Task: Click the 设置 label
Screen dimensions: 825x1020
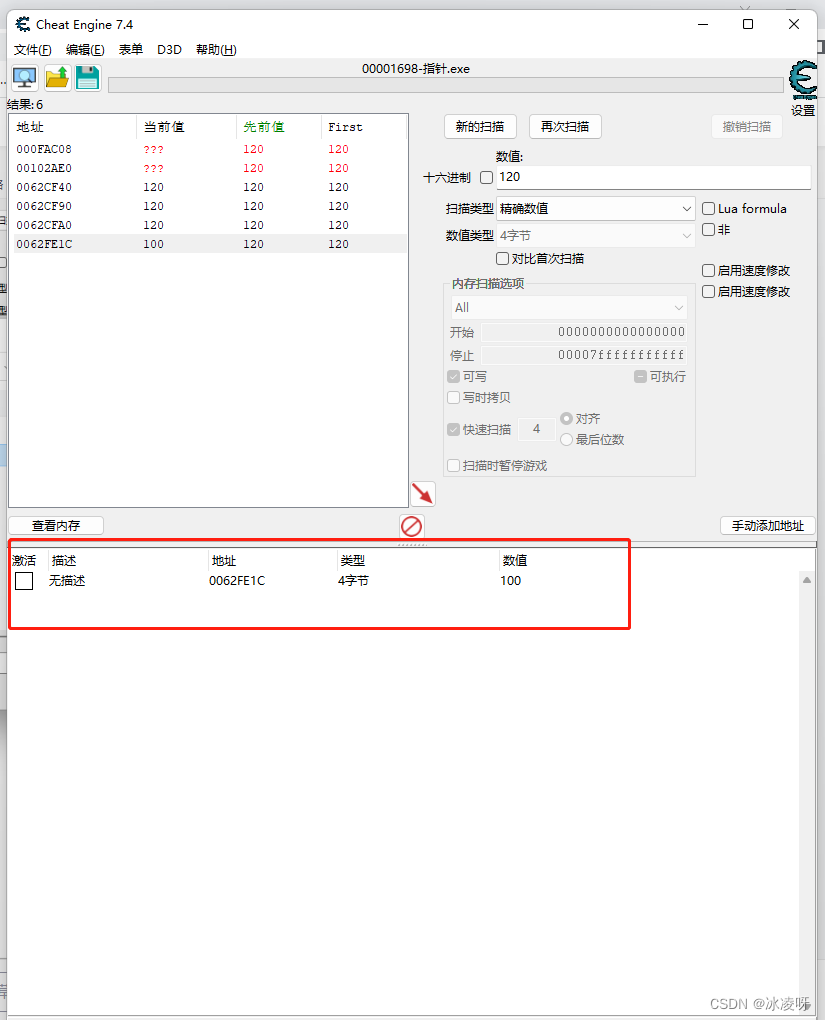Action: [x=803, y=111]
